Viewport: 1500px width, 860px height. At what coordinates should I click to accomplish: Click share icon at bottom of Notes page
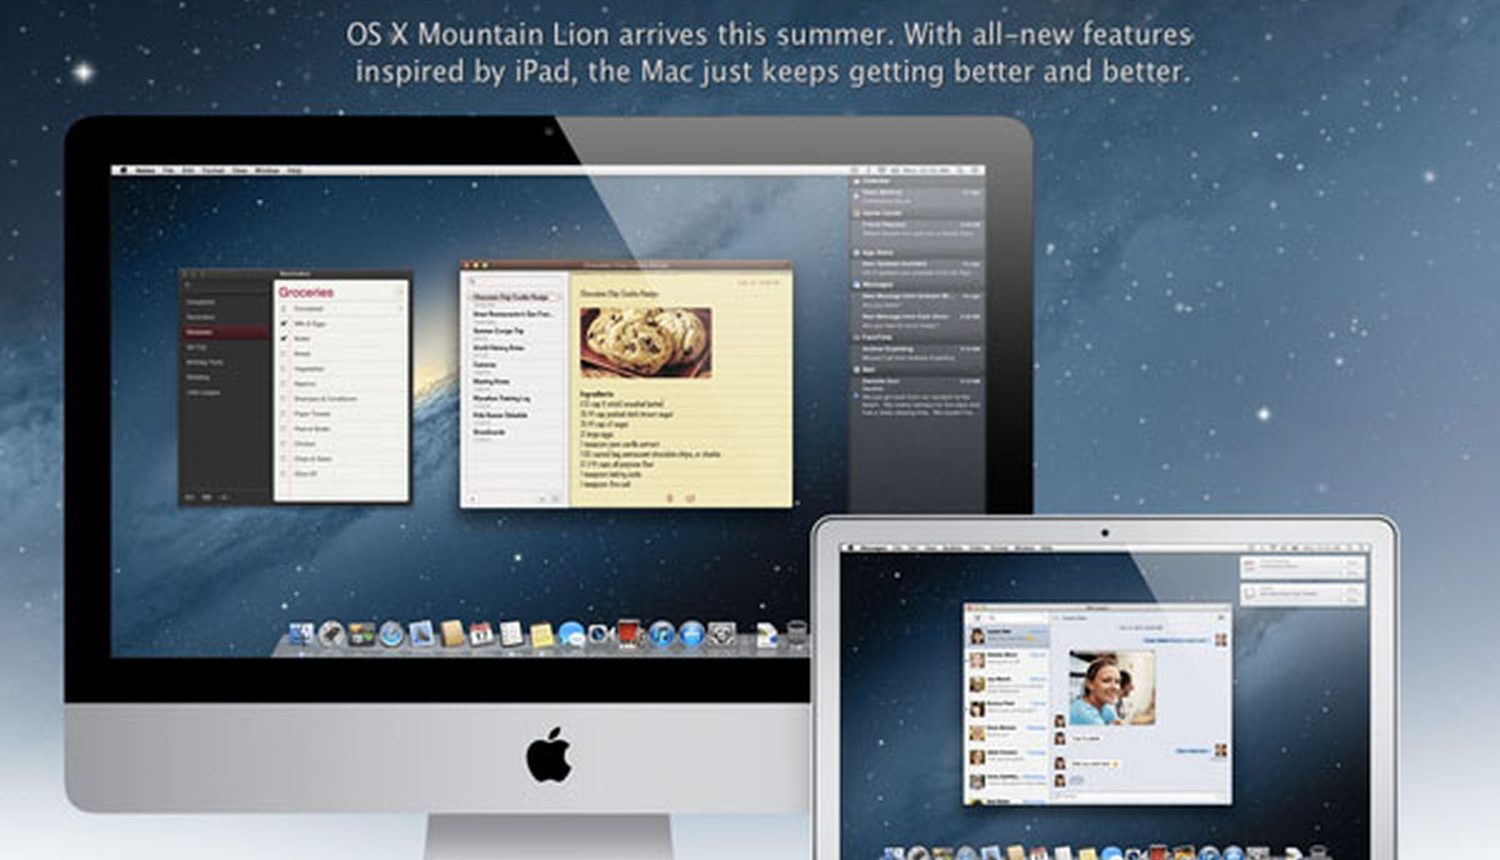(690, 497)
